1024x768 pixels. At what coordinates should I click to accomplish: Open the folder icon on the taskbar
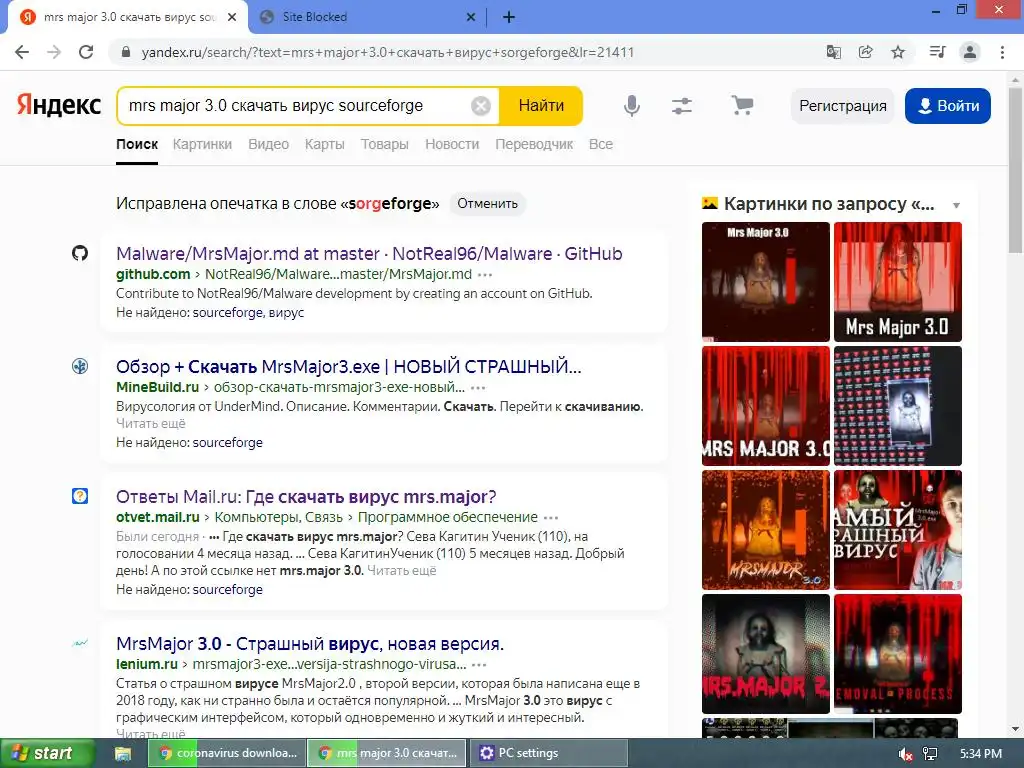click(x=123, y=754)
